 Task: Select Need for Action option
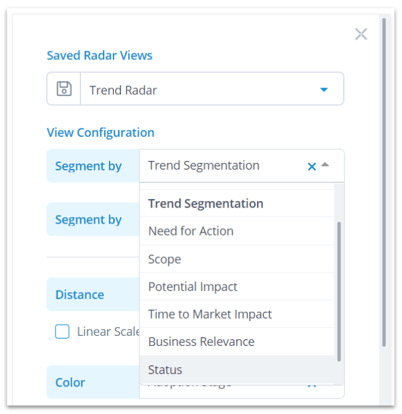click(x=237, y=231)
